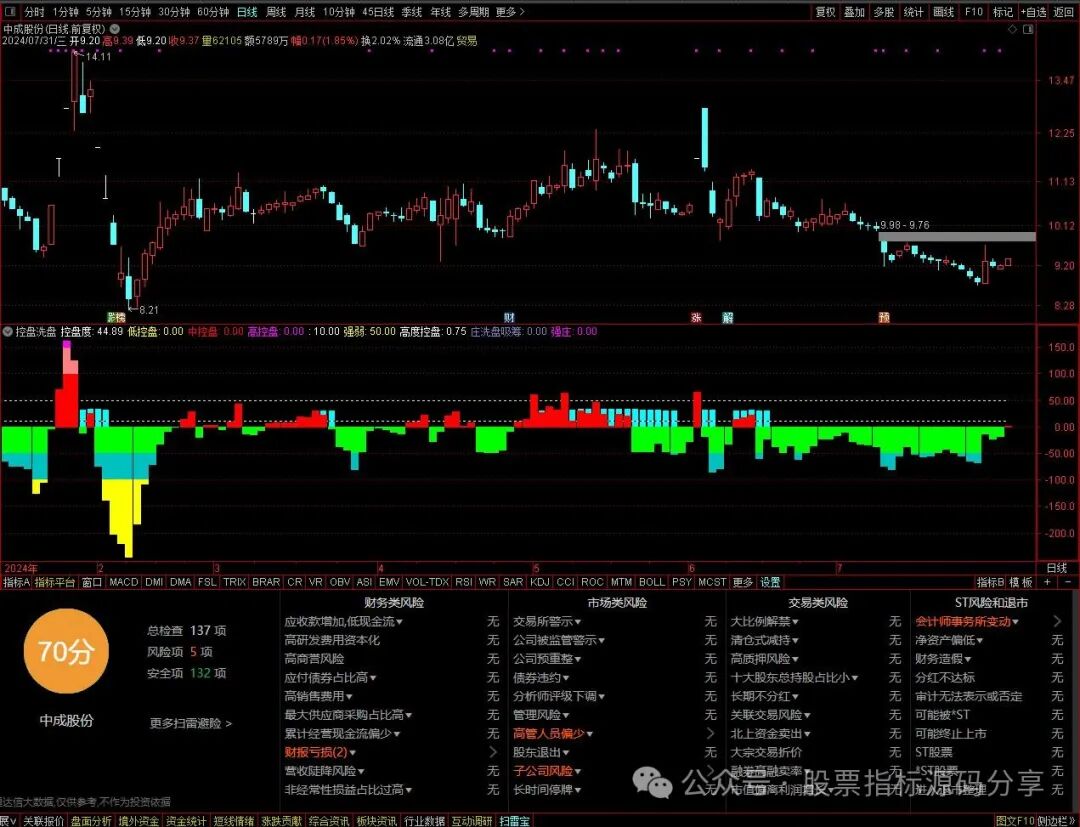Screen dimensions: 1080x827
Task: Open the F10 company info
Action: pos(973,12)
